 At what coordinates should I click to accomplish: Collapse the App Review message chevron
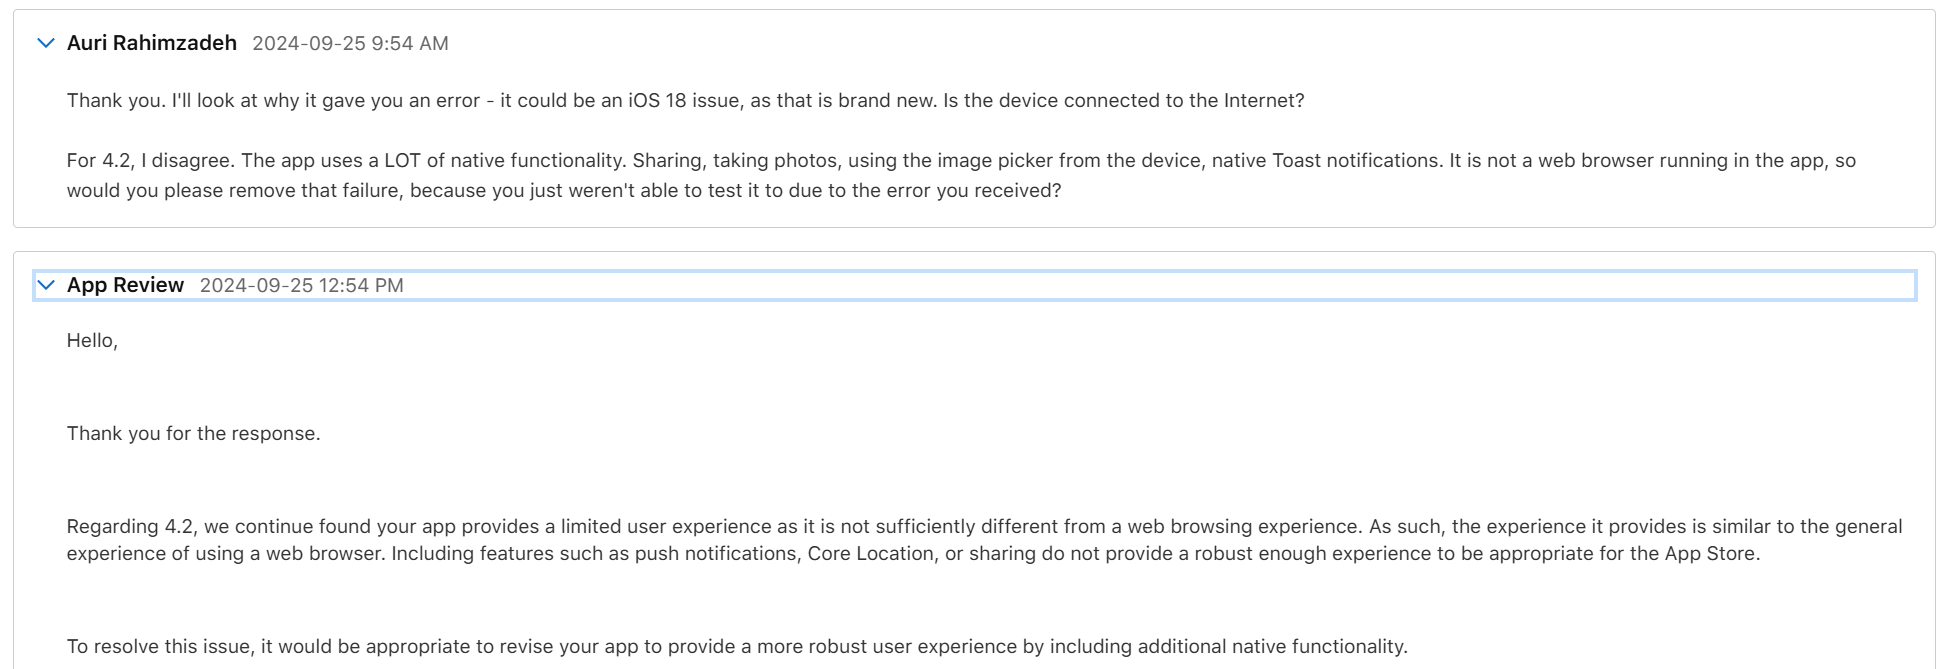pyautogui.click(x=45, y=285)
